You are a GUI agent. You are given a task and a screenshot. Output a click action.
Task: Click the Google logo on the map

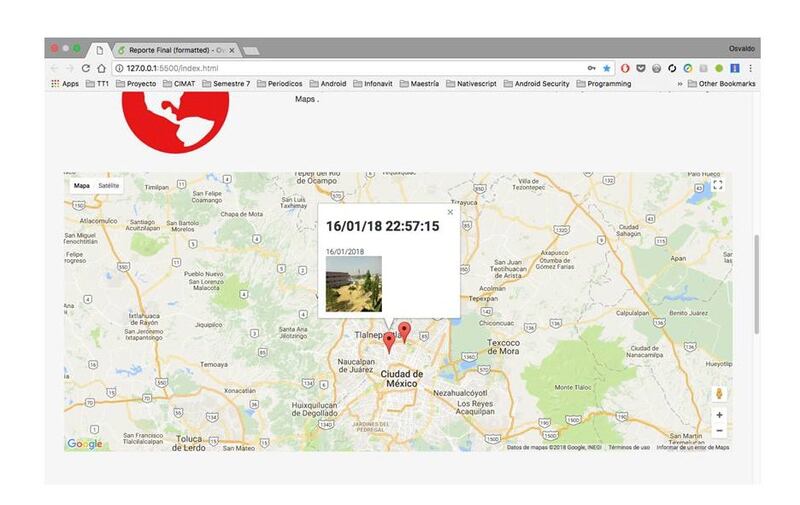(x=85, y=443)
